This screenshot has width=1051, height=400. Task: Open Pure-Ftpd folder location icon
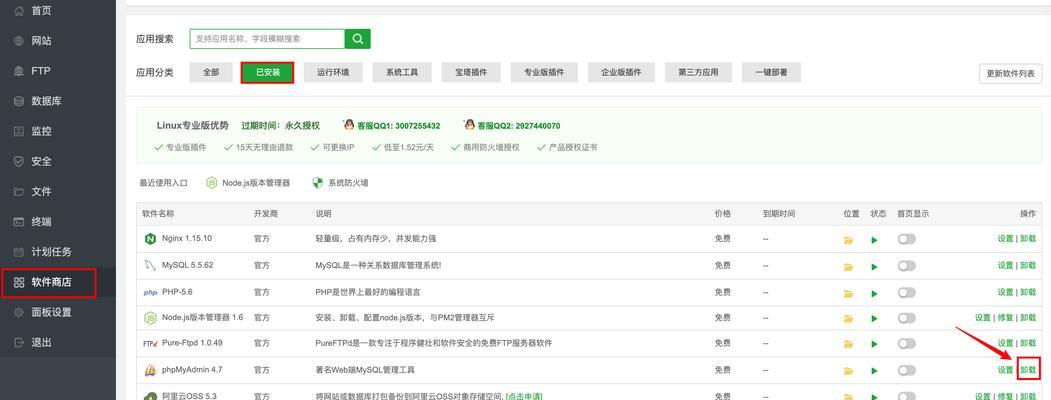tap(849, 344)
